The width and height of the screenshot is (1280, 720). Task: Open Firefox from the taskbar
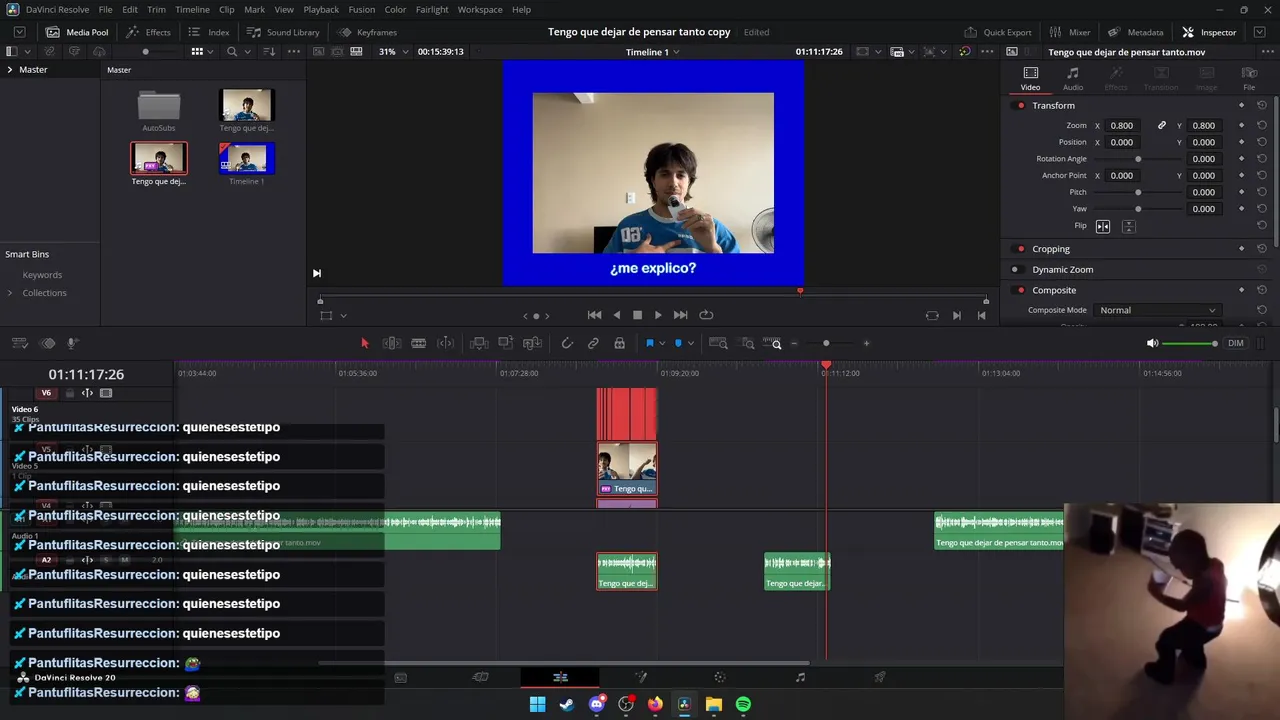click(x=655, y=705)
